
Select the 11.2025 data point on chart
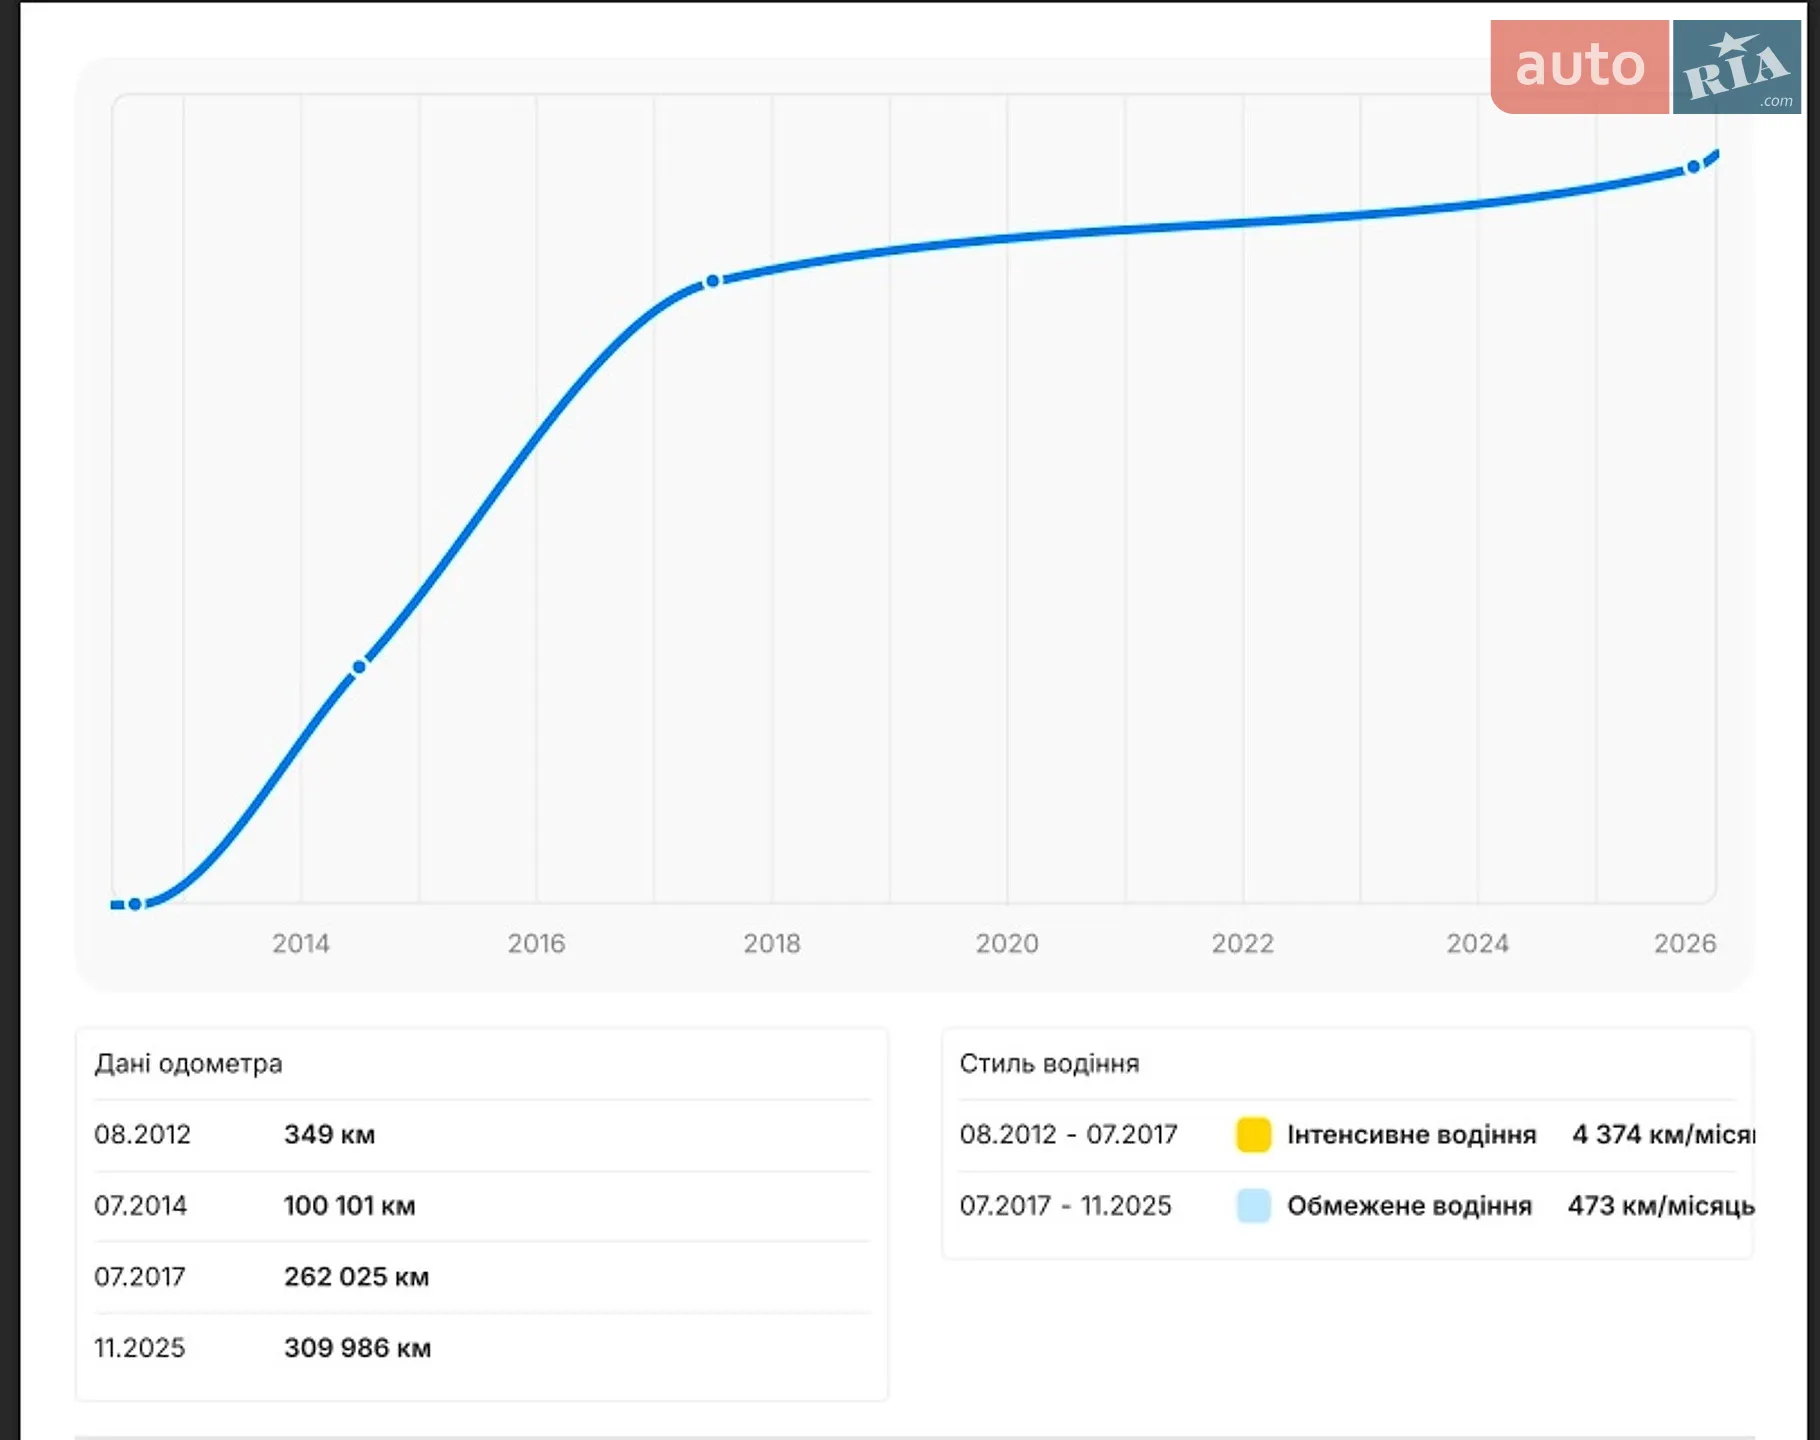(x=1693, y=167)
